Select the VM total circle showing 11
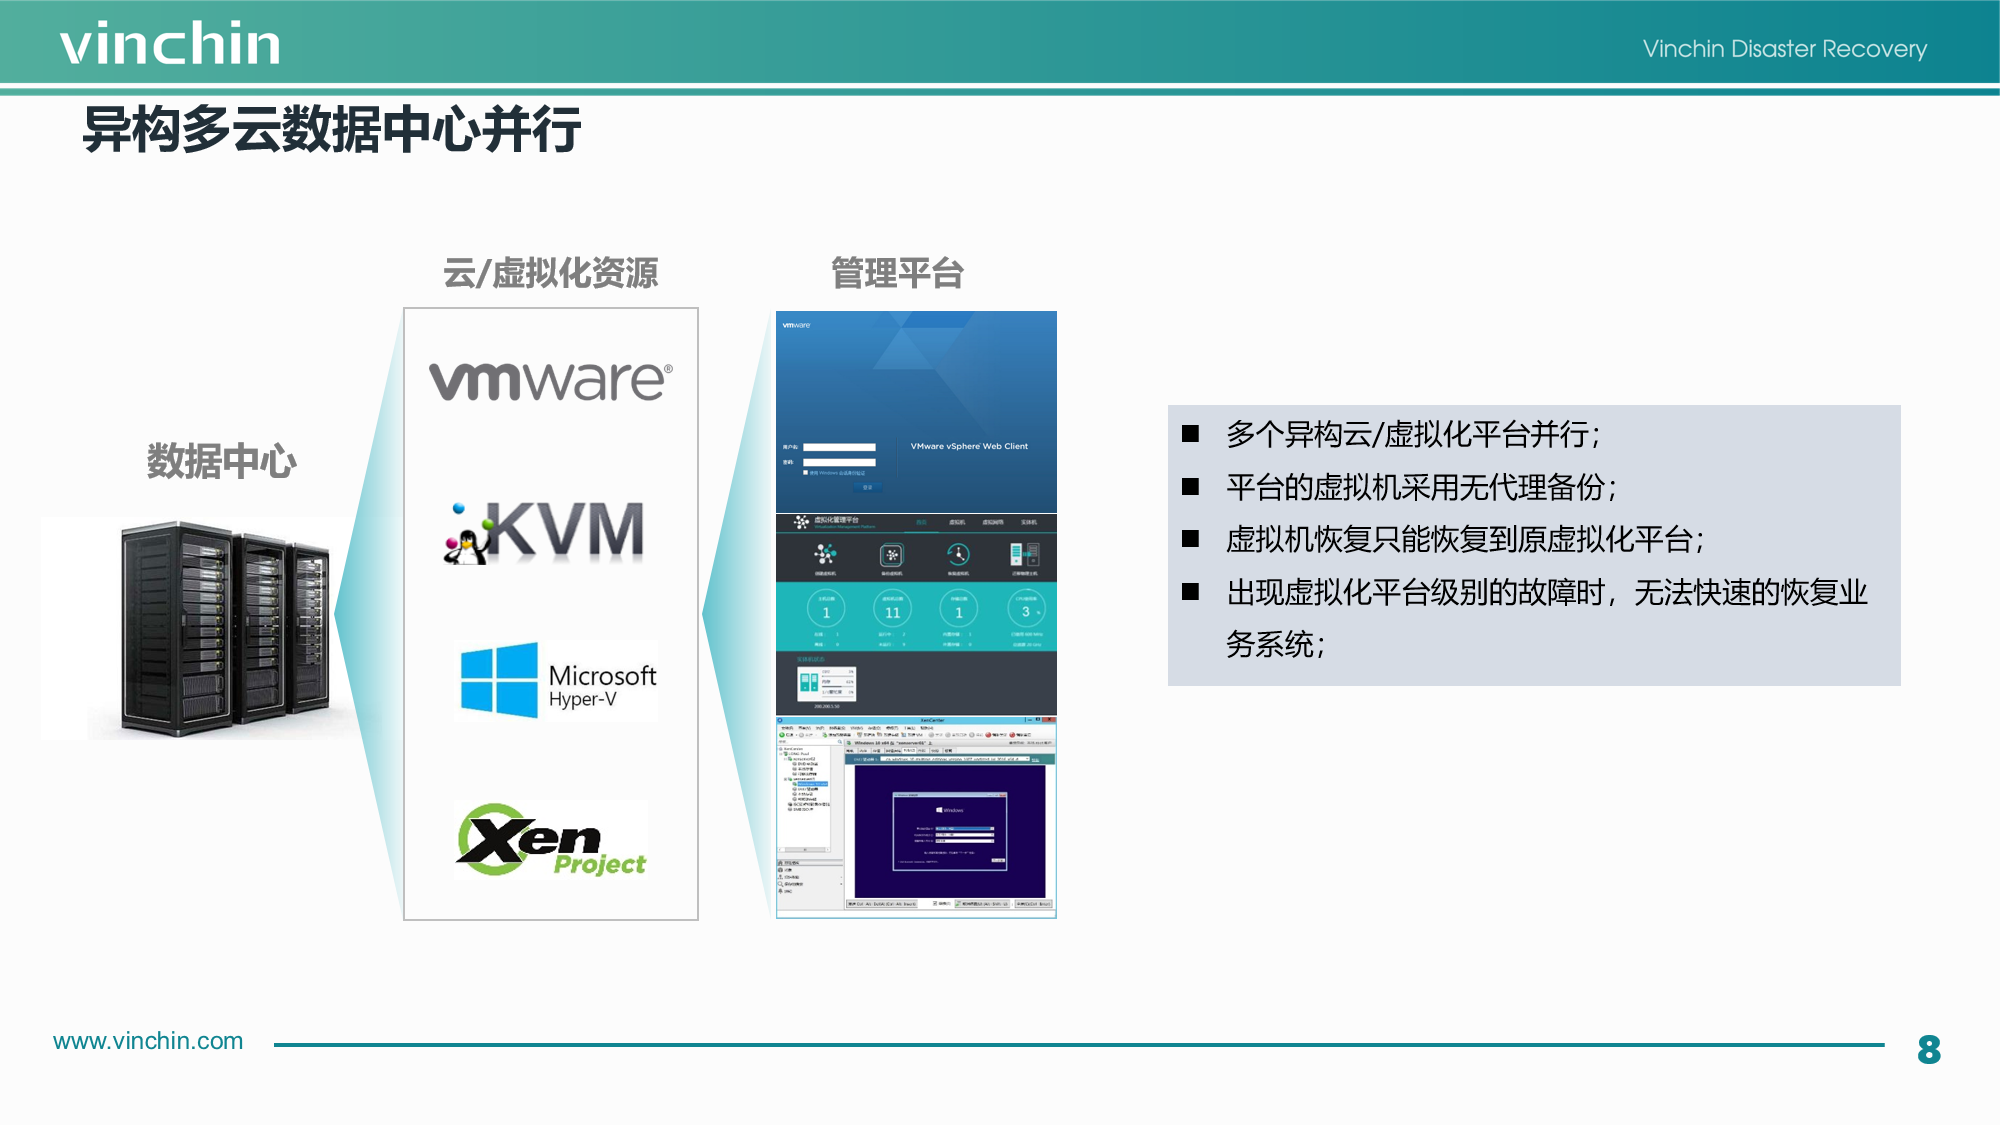The width and height of the screenshot is (2000, 1125). point(892,608)
